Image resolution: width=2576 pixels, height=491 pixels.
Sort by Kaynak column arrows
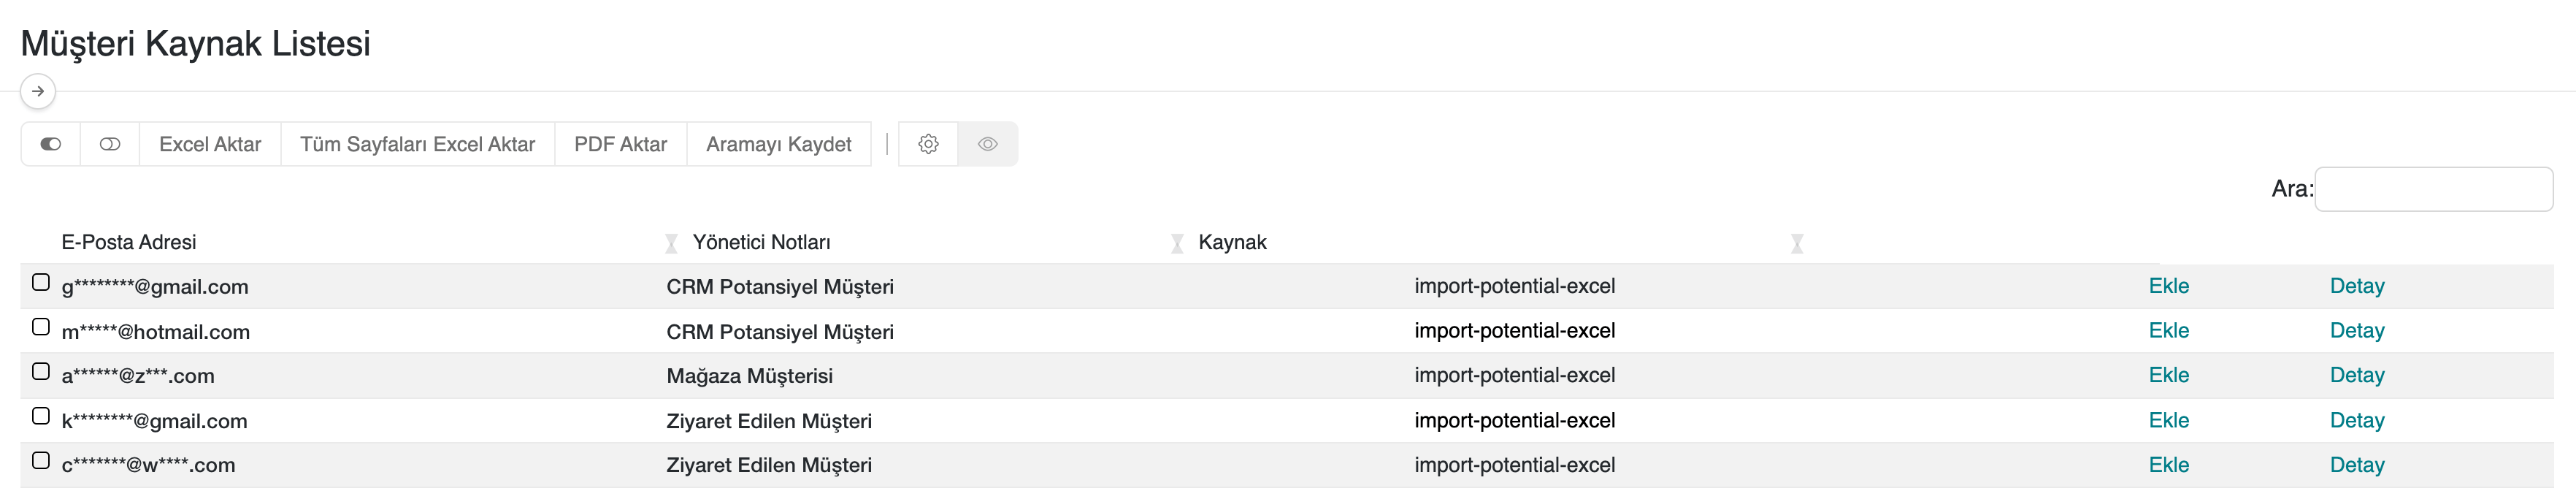coord(1797,243)
